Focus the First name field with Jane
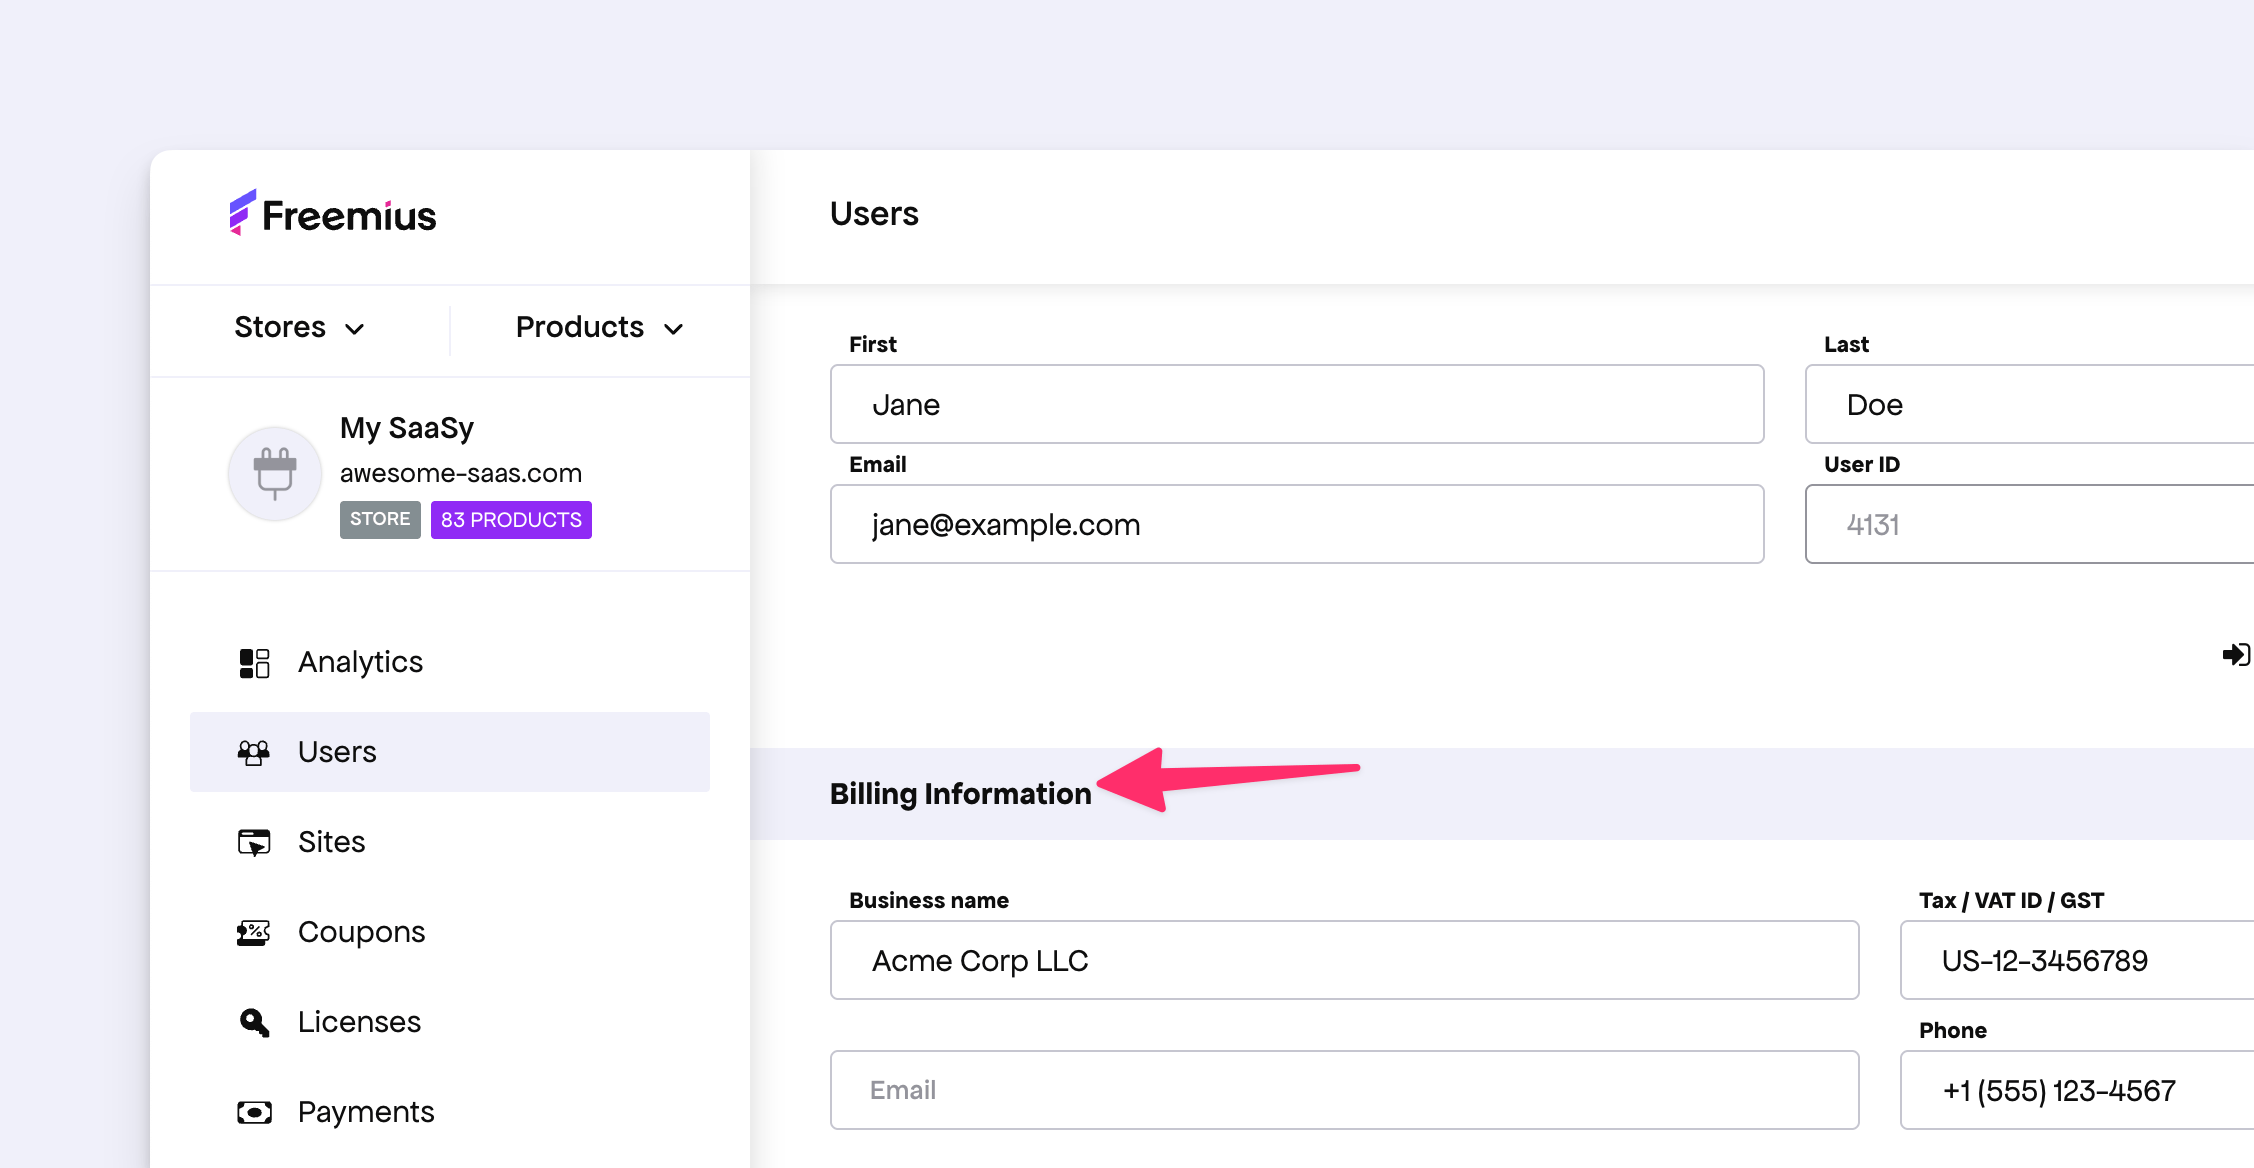2254x1168 pixels. (1296, 404)
